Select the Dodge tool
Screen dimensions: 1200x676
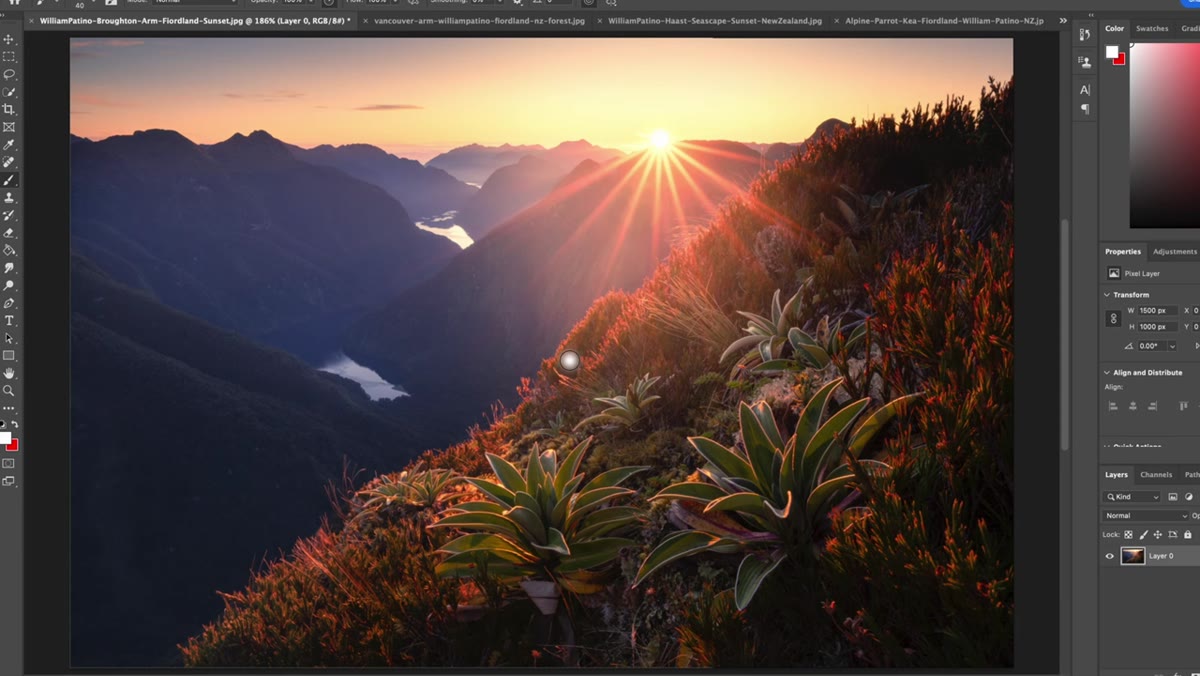click(x=9, y=285)
